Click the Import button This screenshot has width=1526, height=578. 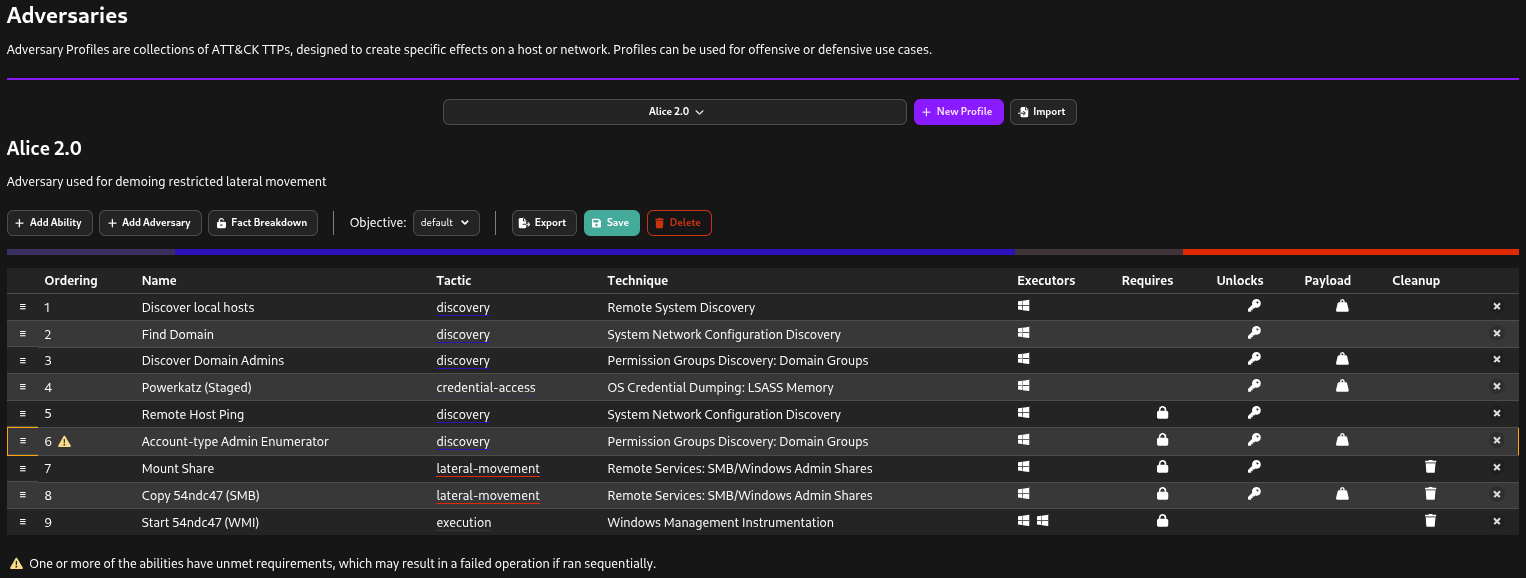click(1042, 112)
